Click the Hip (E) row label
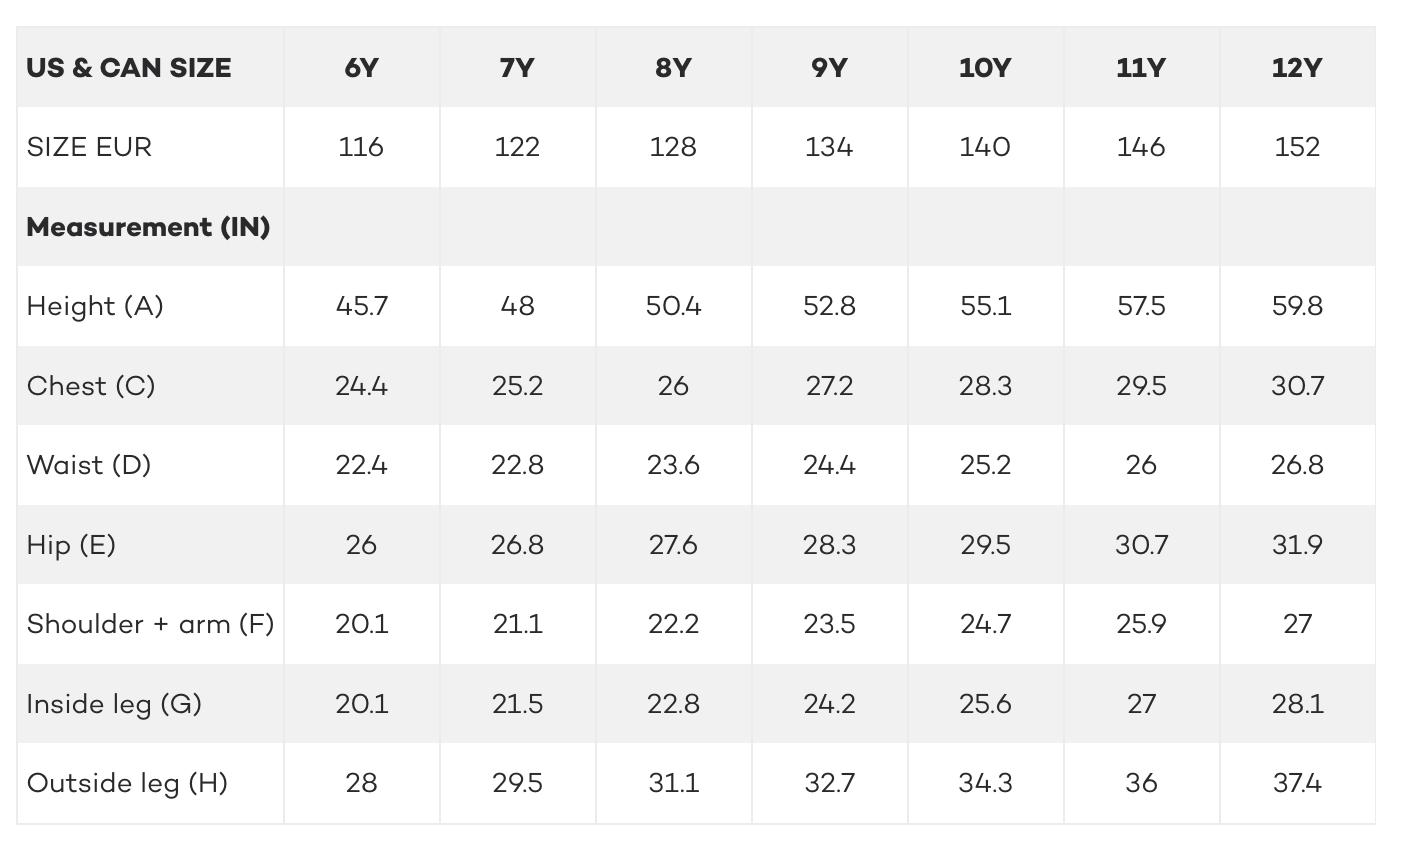The width and height of the screenshot is (1402, 846). click(71, 545)
